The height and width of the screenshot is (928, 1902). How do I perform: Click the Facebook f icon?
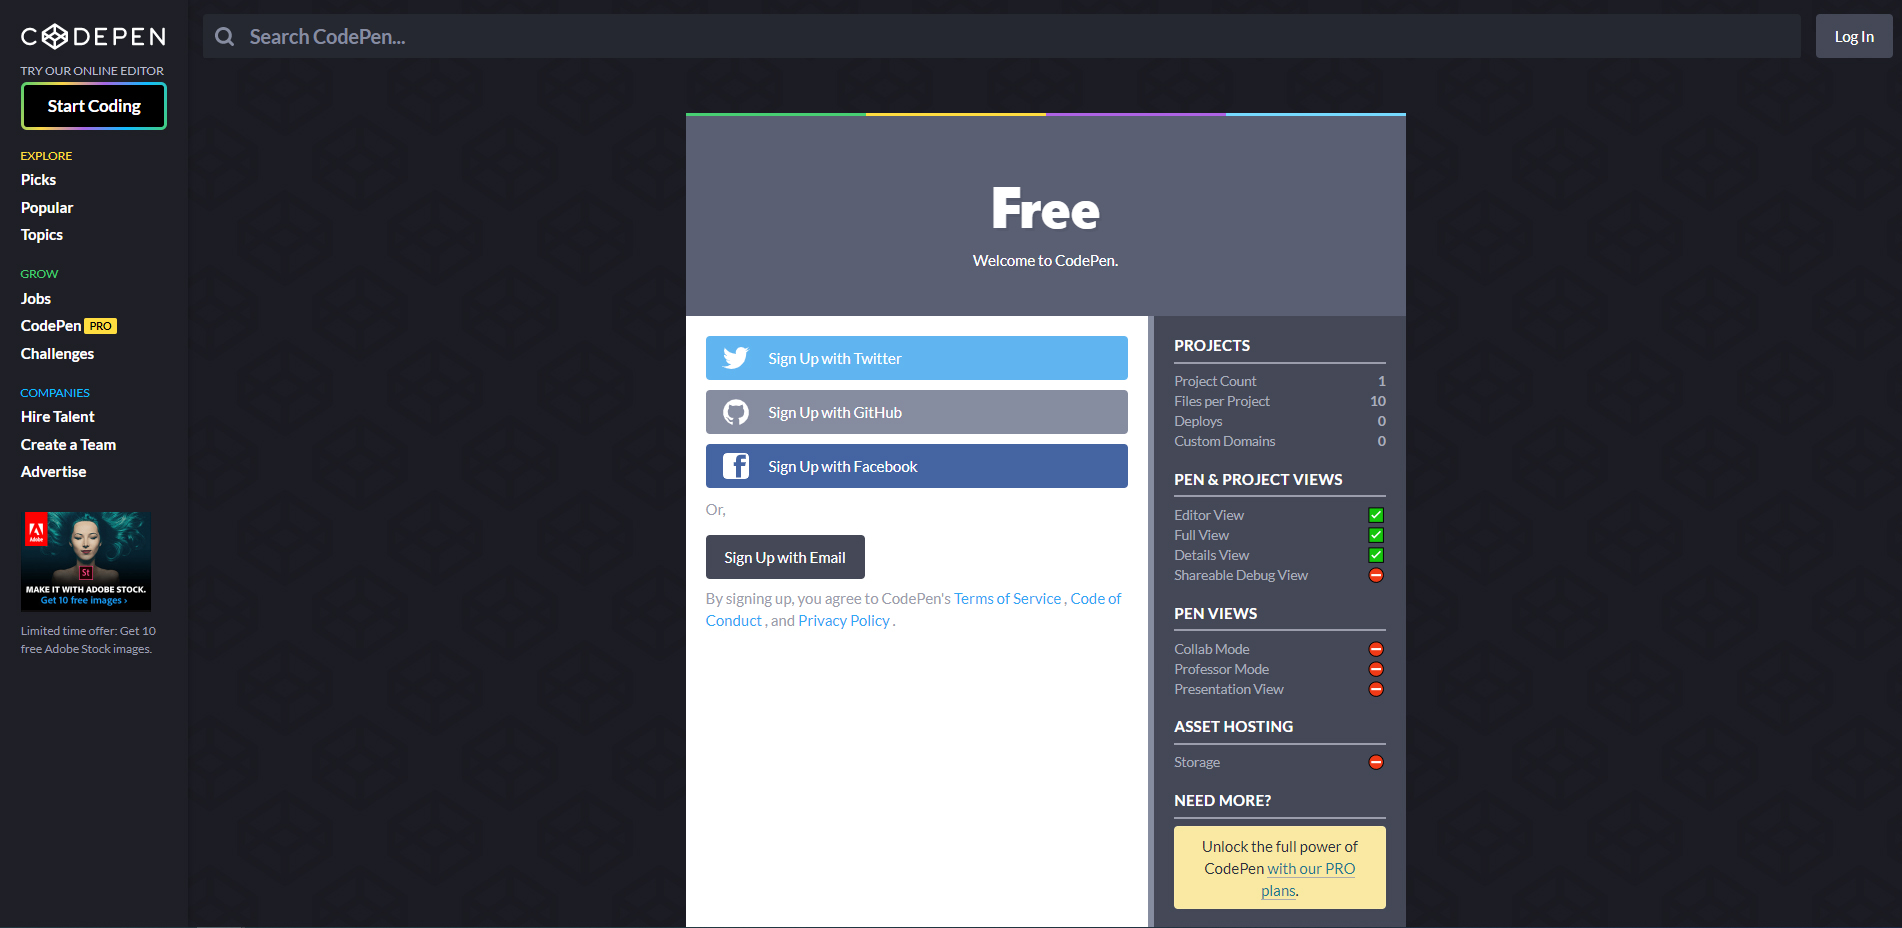tap(736, 466)
